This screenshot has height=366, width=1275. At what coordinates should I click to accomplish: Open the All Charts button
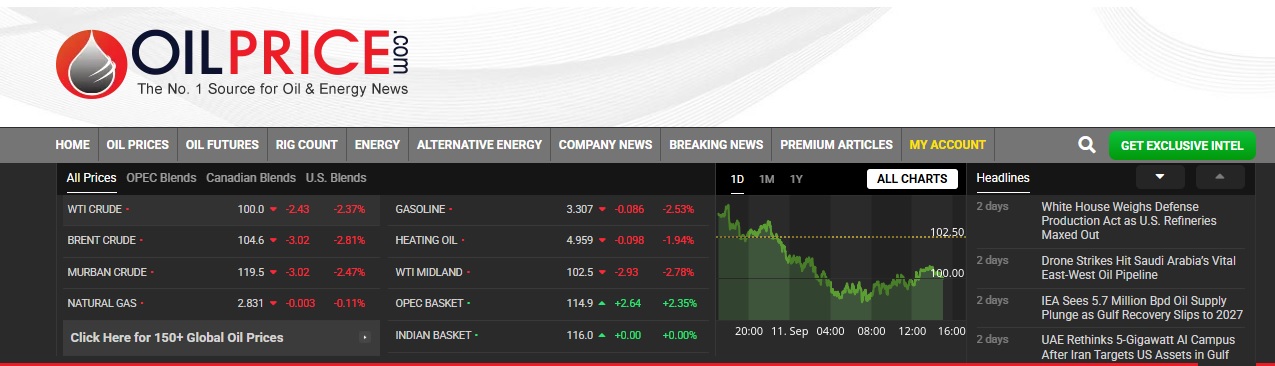coord(912,179)
